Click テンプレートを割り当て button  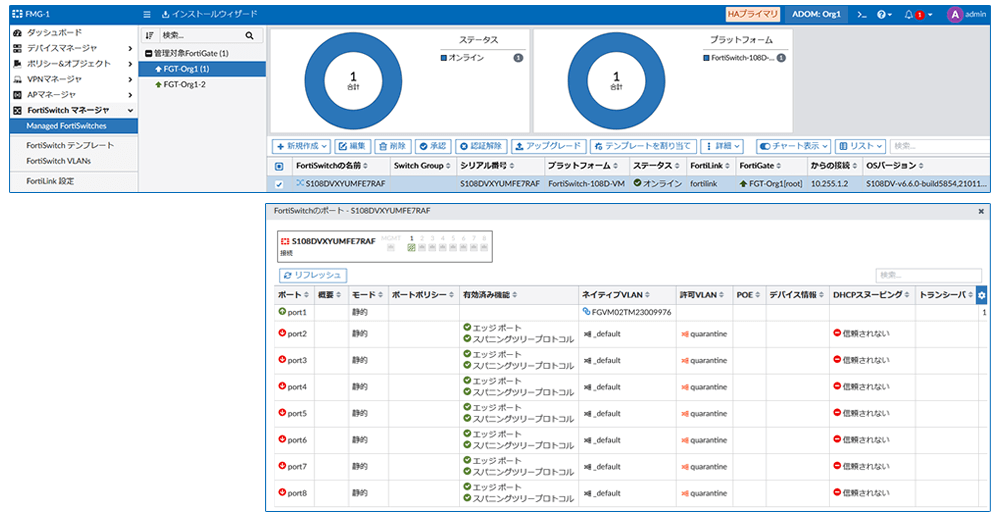coord(643,146)
